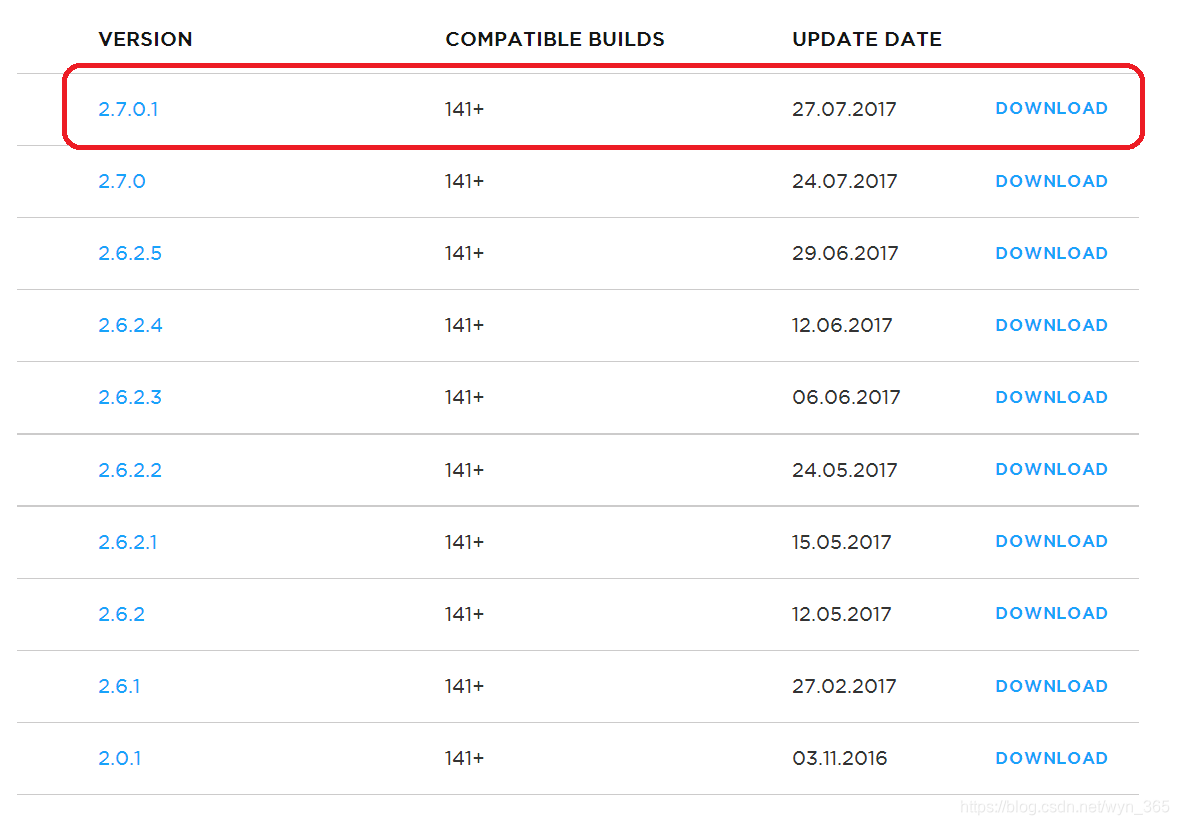Select the date 24.07.2017

tap(844, 181)
